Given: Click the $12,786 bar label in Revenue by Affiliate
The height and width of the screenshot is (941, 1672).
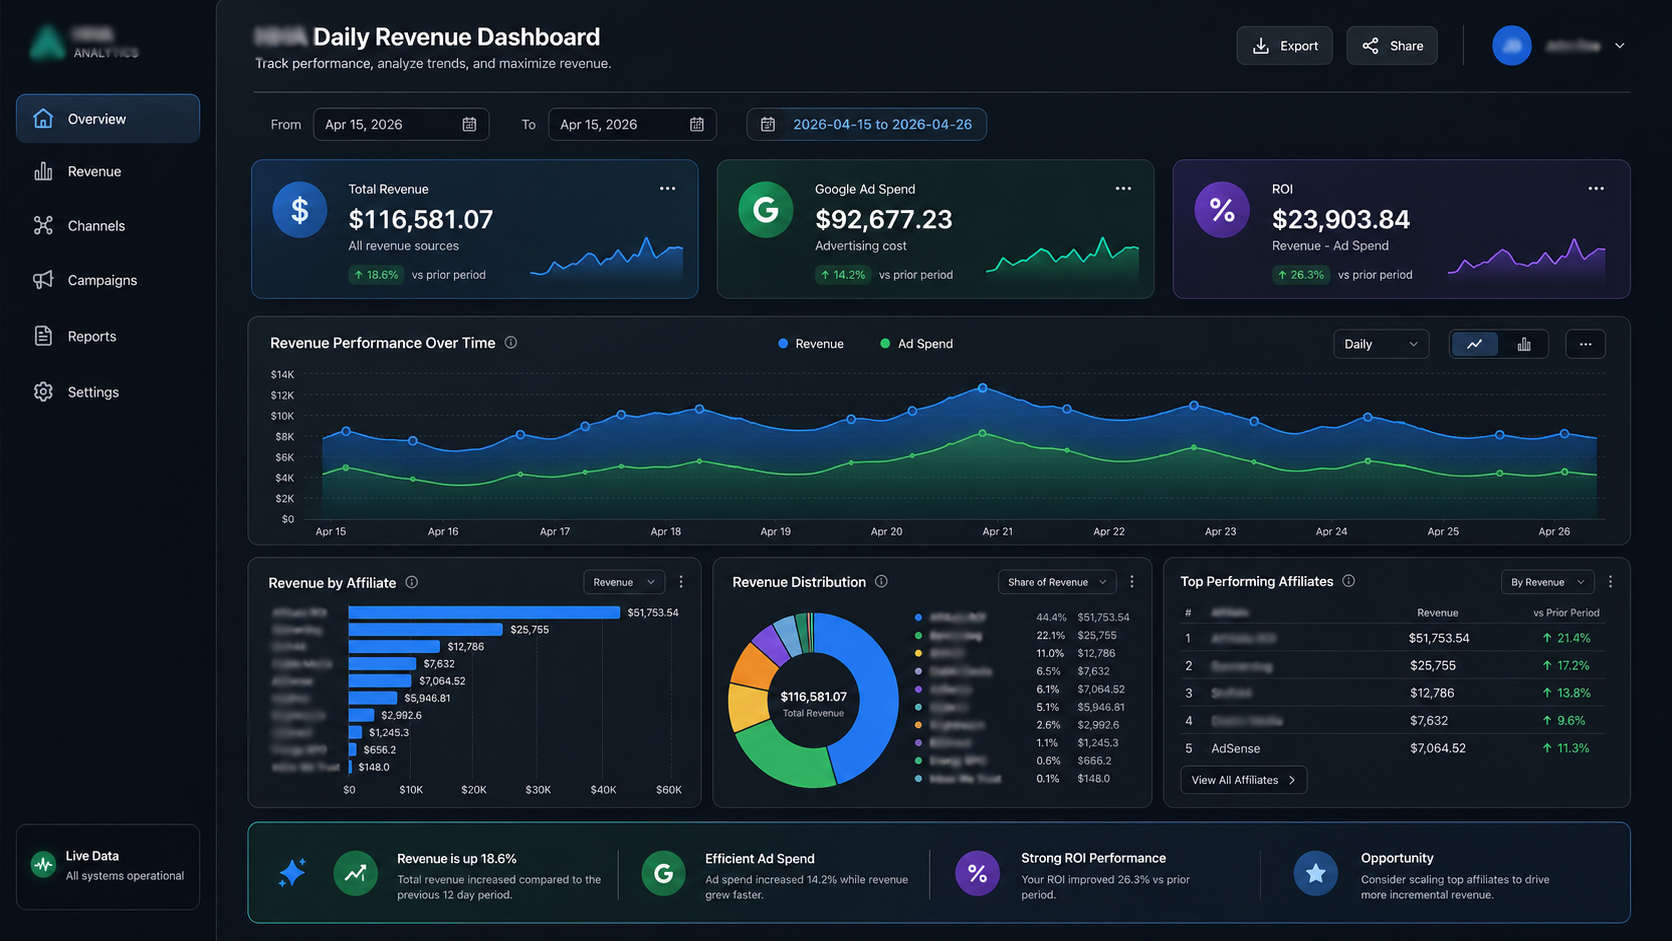Looking at the screenshot, I should (466, 647).
